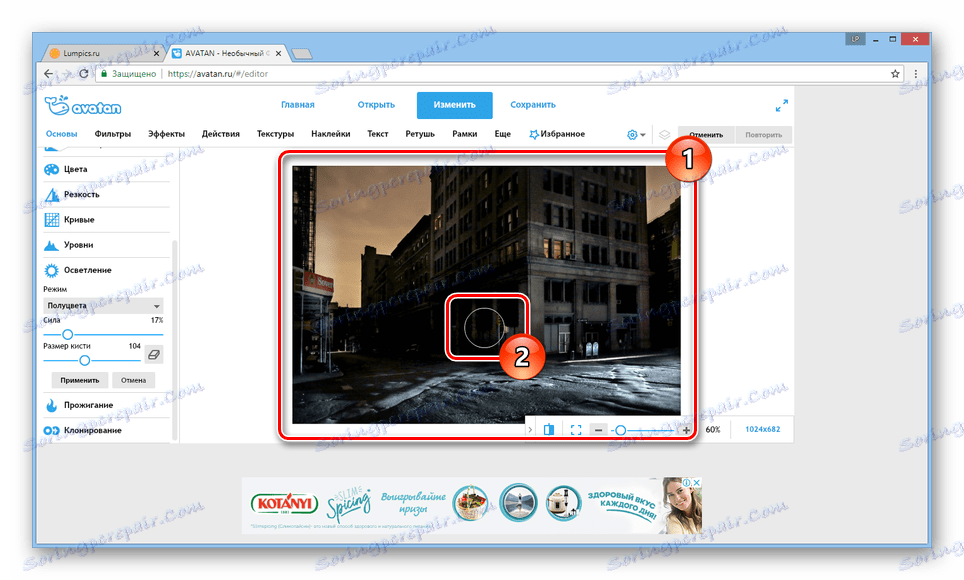Adjust the zoom level slider
The height and width of the screenshot is (580, 964).
coord(643,430)
